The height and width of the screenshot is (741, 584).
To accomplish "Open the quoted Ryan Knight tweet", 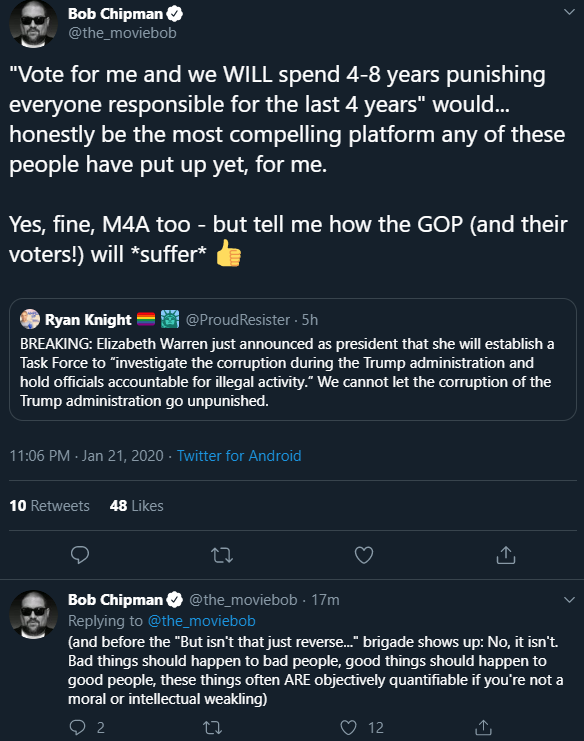I will point(292,359).
